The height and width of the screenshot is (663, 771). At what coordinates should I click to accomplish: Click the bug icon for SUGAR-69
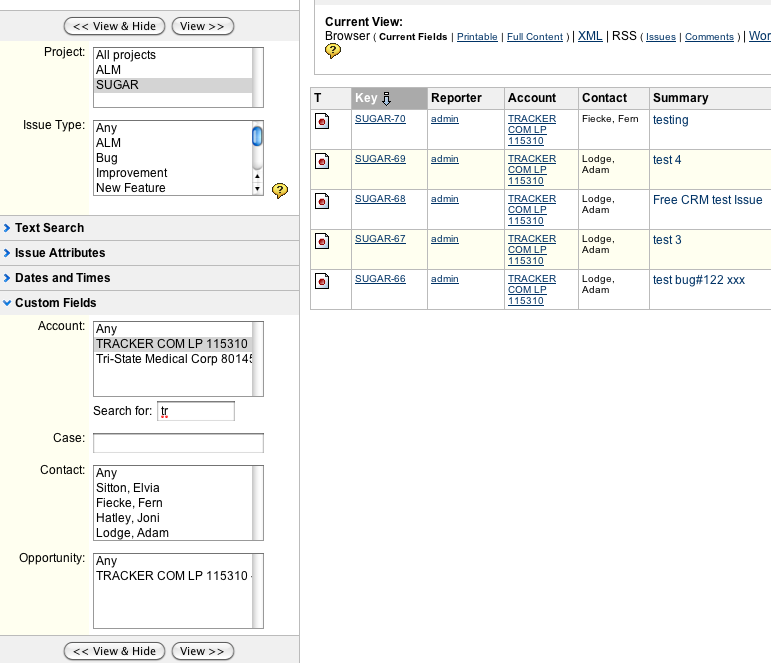tap(321, 161)
